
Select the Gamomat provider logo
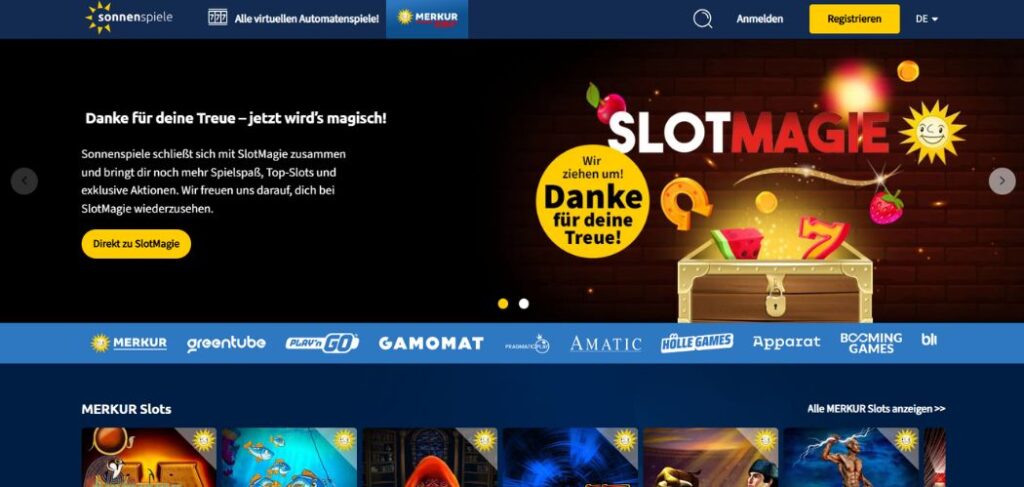pos(431,343)
